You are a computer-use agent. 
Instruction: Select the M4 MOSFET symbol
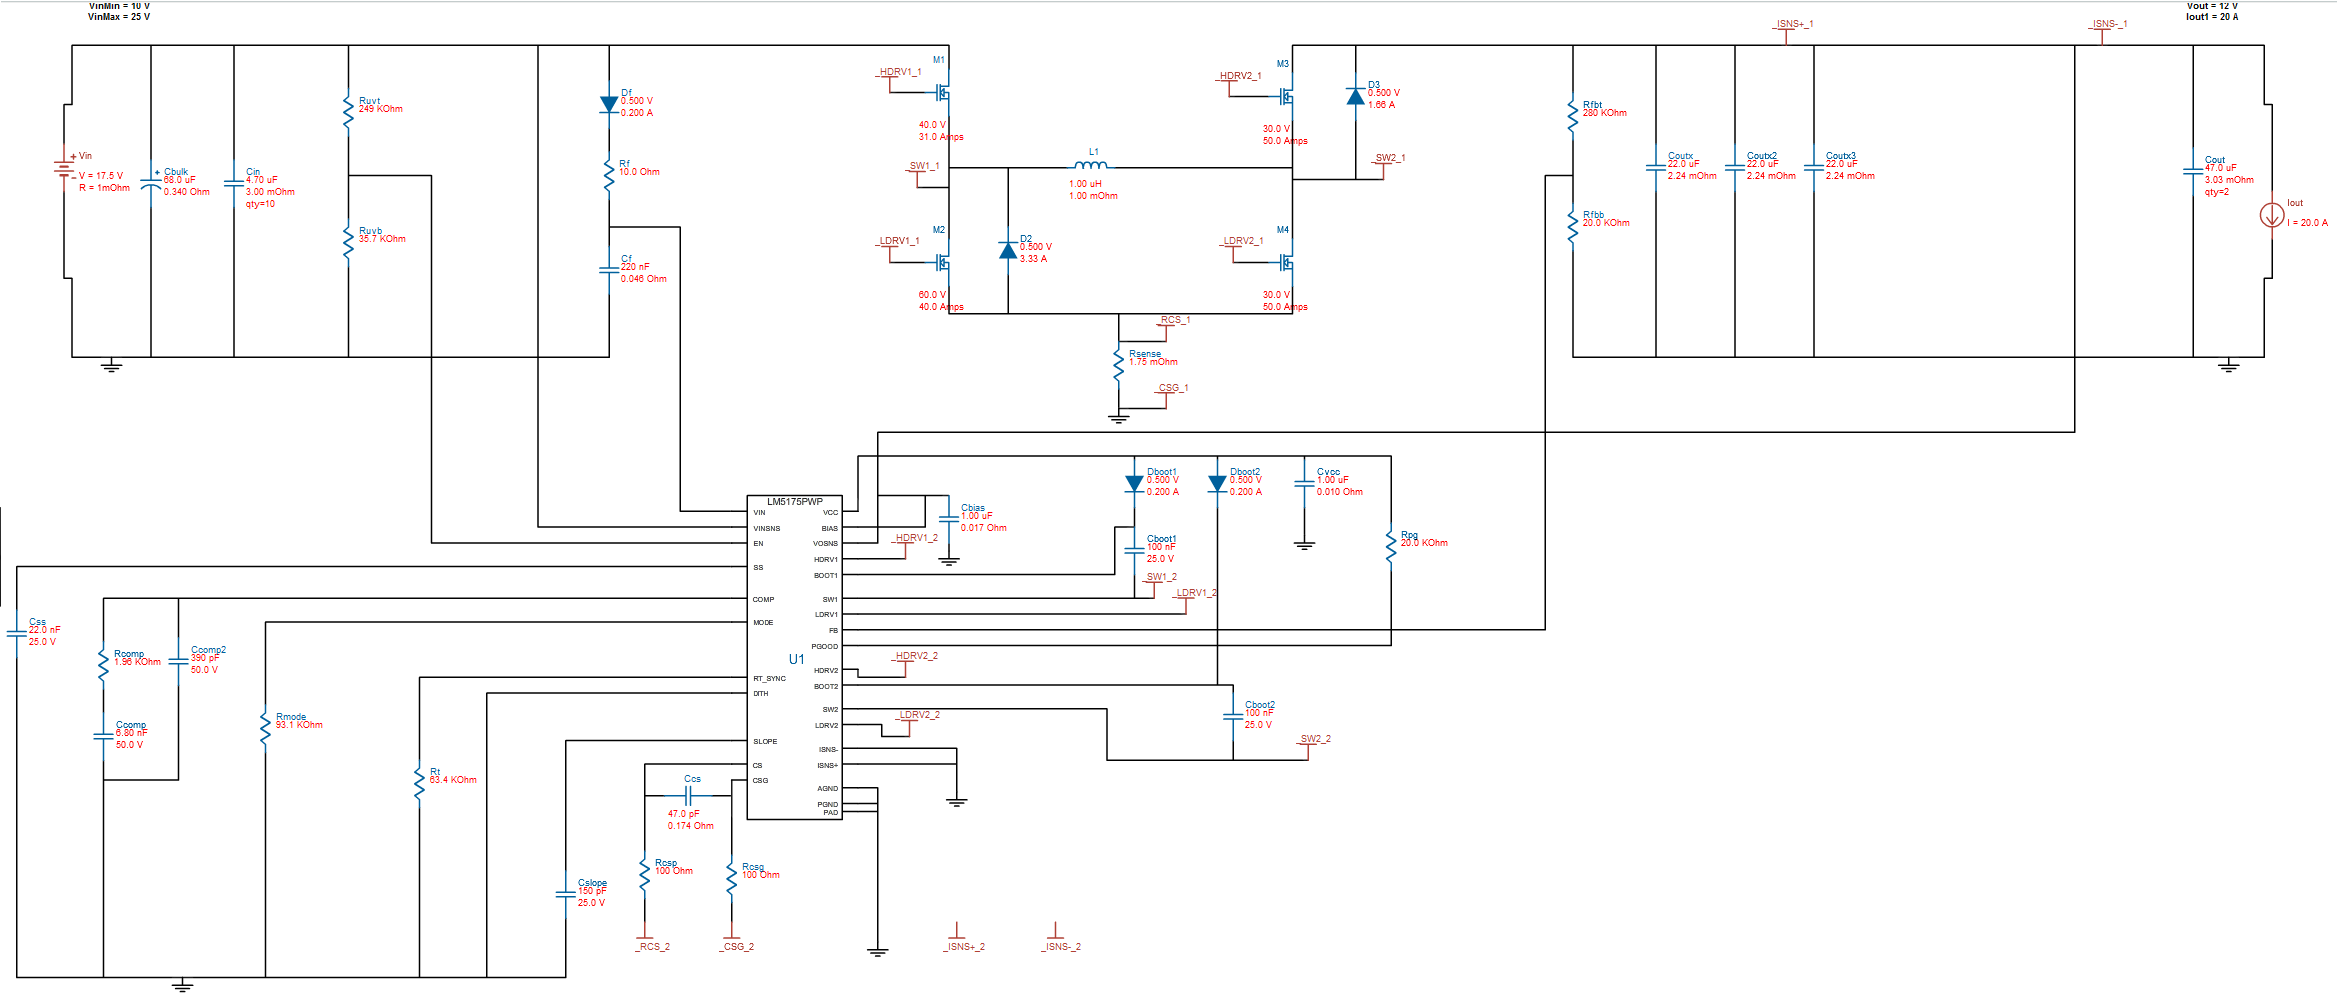point(1286,260)
